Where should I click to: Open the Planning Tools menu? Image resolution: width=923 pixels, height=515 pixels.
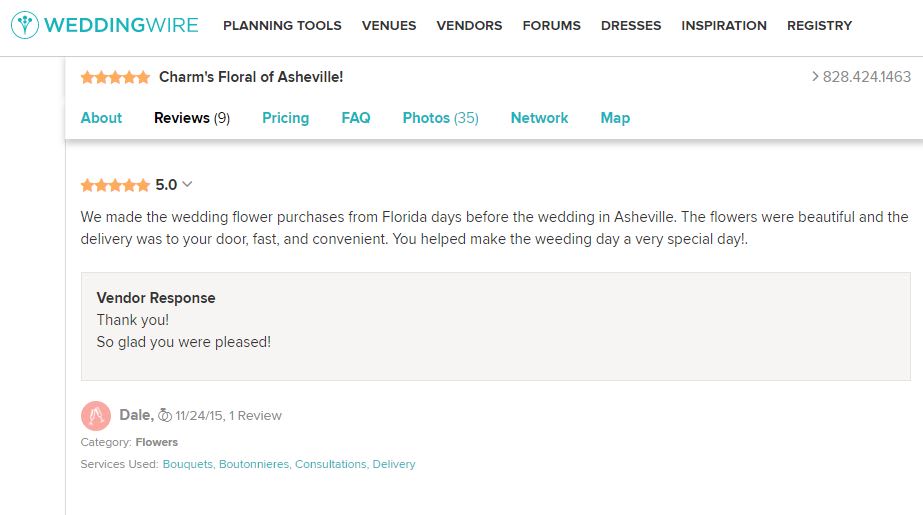click(x=282, y=26)
